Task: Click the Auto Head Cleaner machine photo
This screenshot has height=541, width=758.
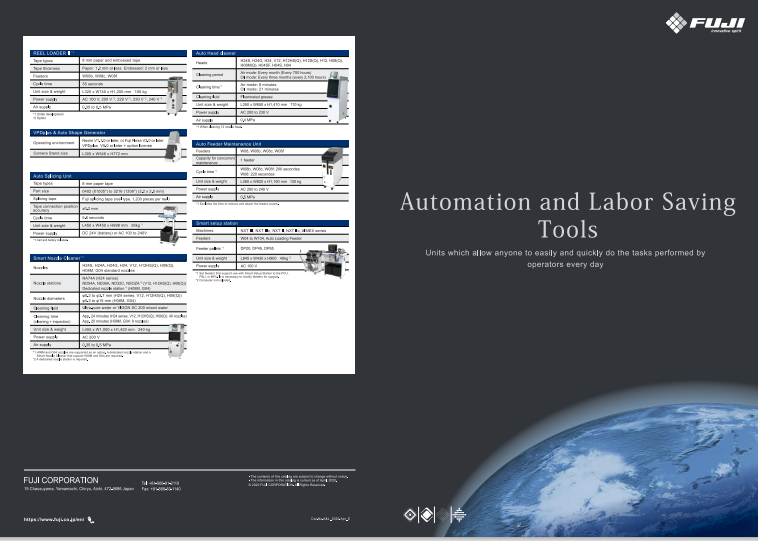Action: click(x=337, y=97)
